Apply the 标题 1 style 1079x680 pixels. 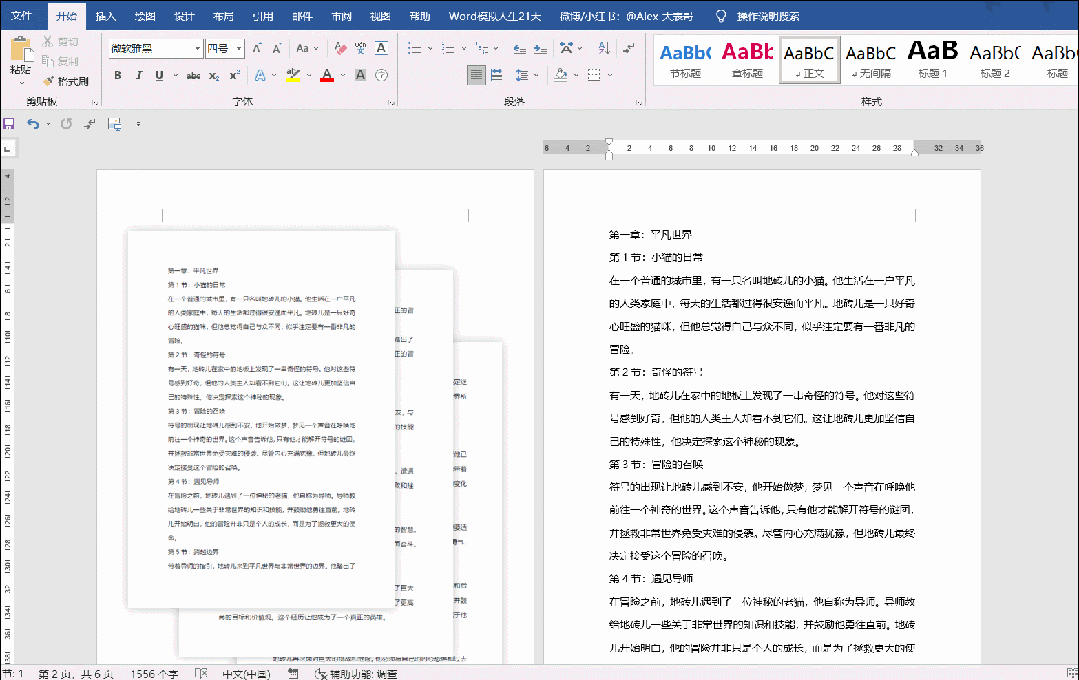coord(931,62)
